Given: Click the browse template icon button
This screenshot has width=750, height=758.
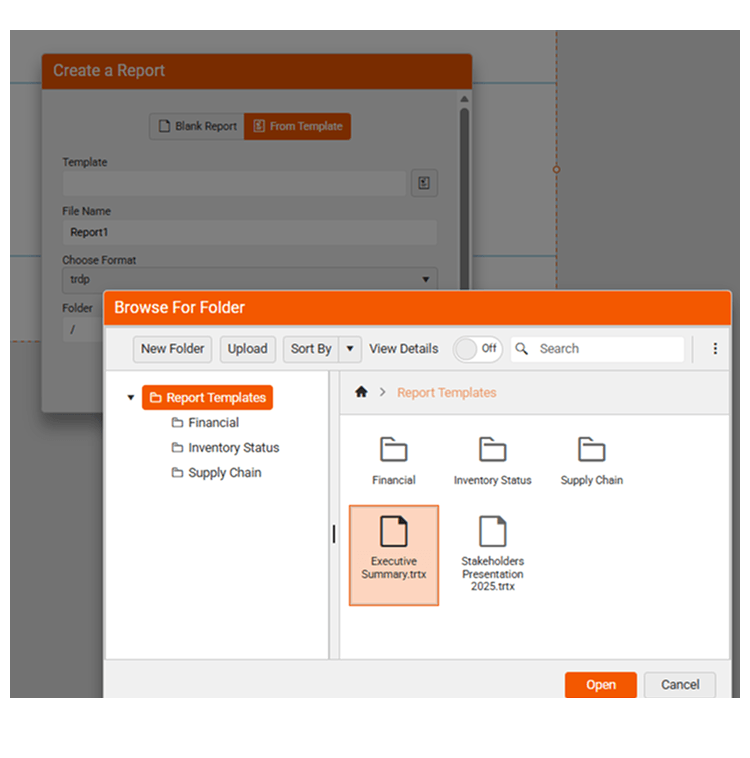Looking at the screenshot, I should 424,183.
